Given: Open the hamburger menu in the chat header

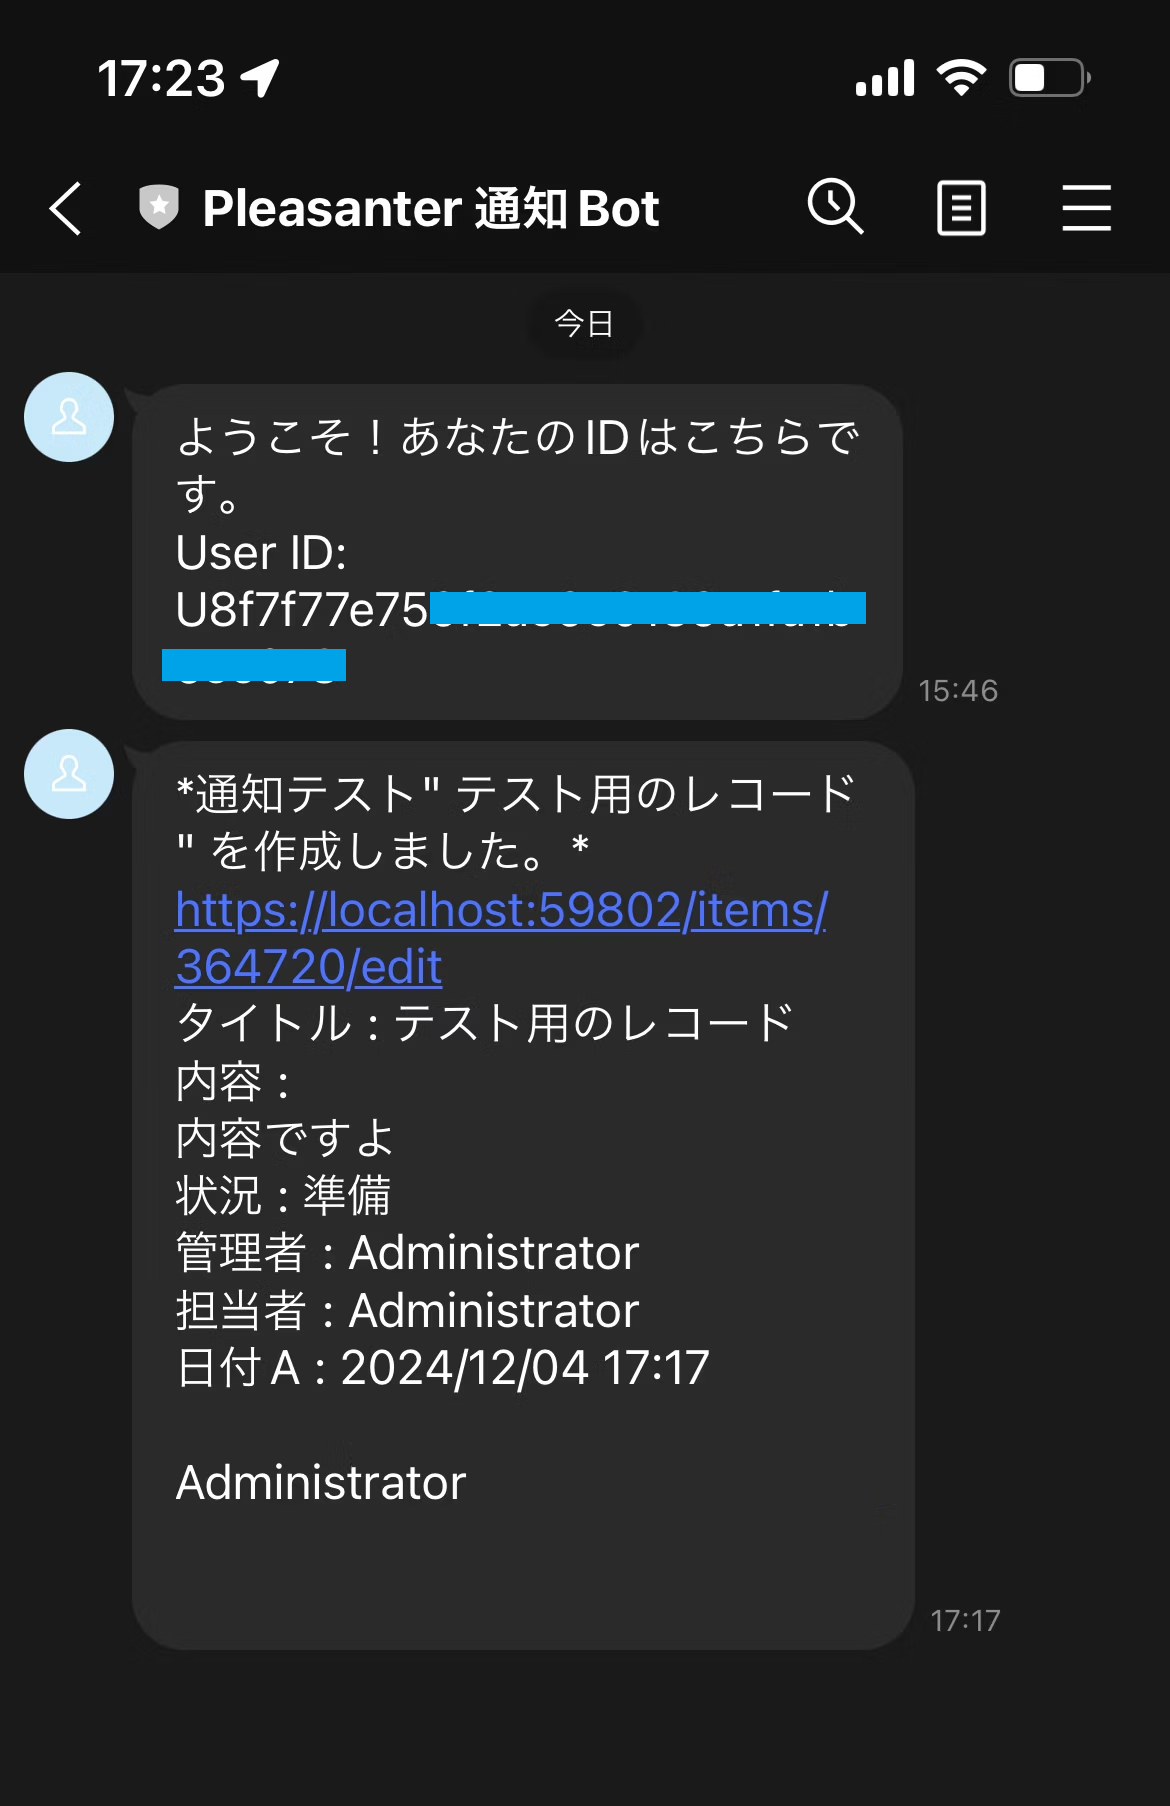Looking at the screenshot, I should pos(1087,207).
